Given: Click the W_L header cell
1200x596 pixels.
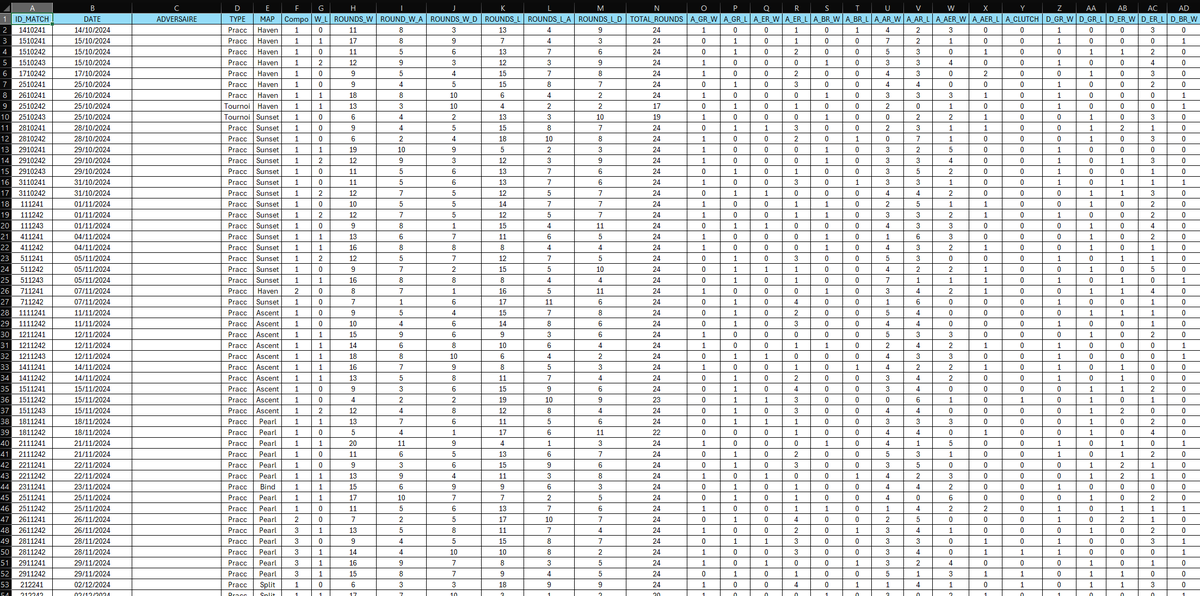Looking at the screenshot, I should point(320,18).
